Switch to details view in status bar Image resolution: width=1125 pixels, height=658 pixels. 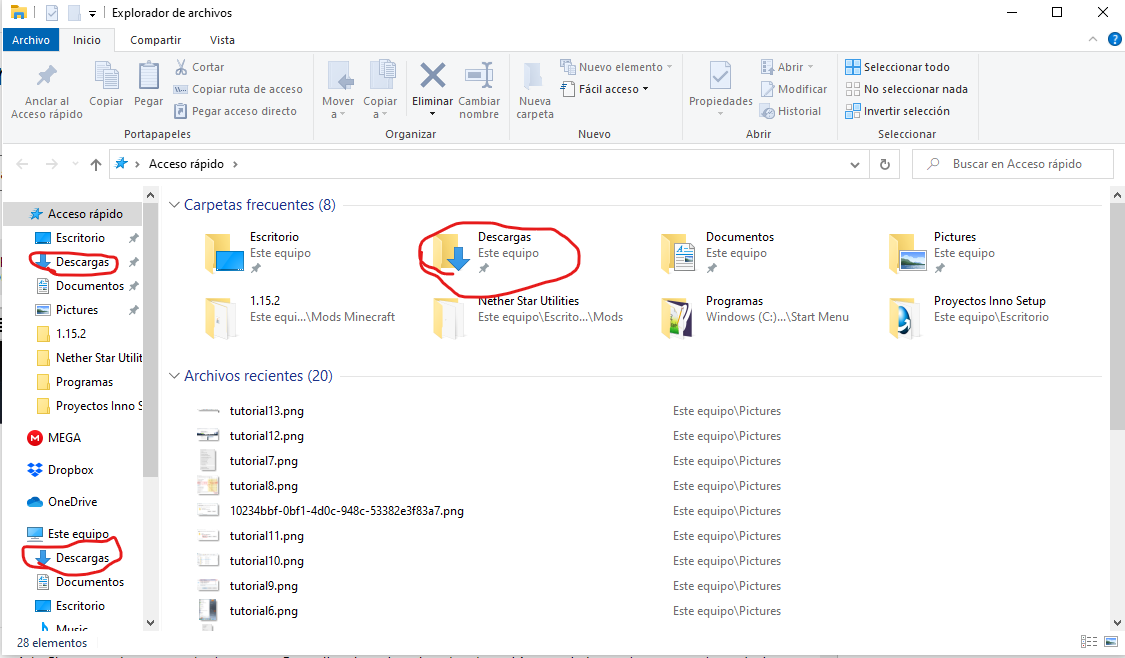tap(1088, 641)
